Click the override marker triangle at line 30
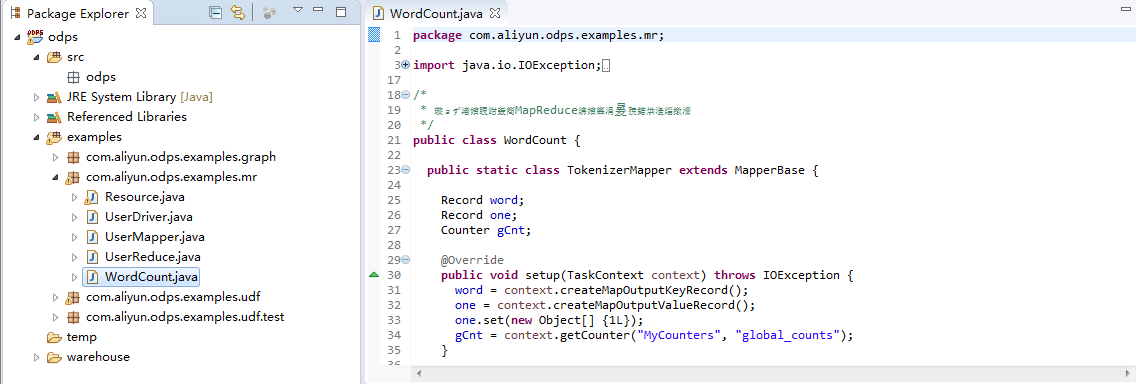This screenshot has width=1136, height=384. coord(374,275)
